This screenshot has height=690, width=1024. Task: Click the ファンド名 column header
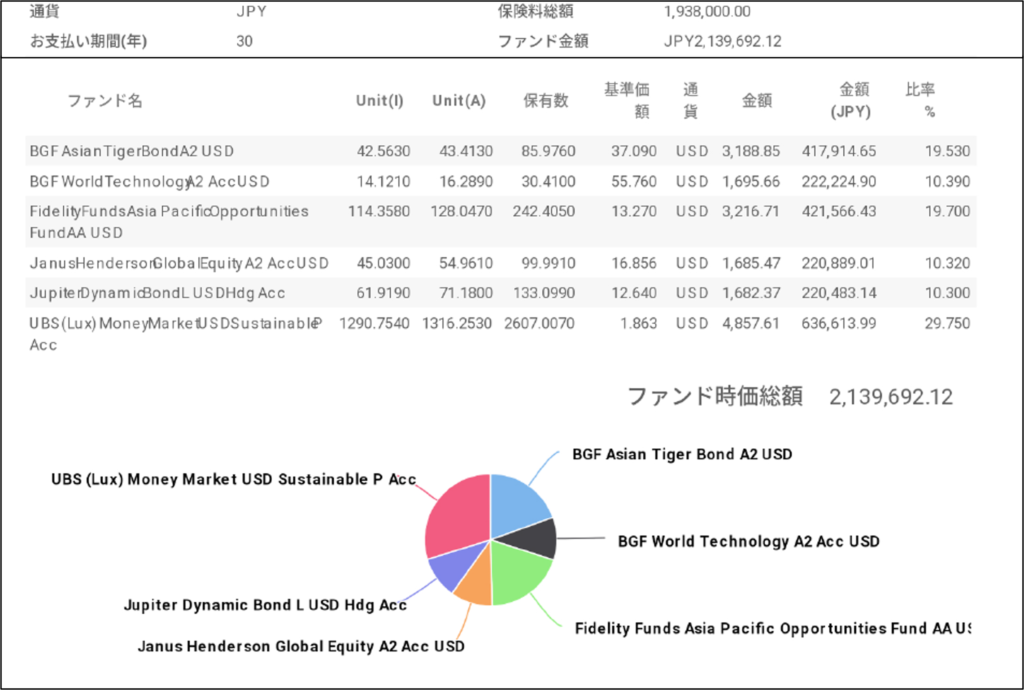[x=105, y=101]
